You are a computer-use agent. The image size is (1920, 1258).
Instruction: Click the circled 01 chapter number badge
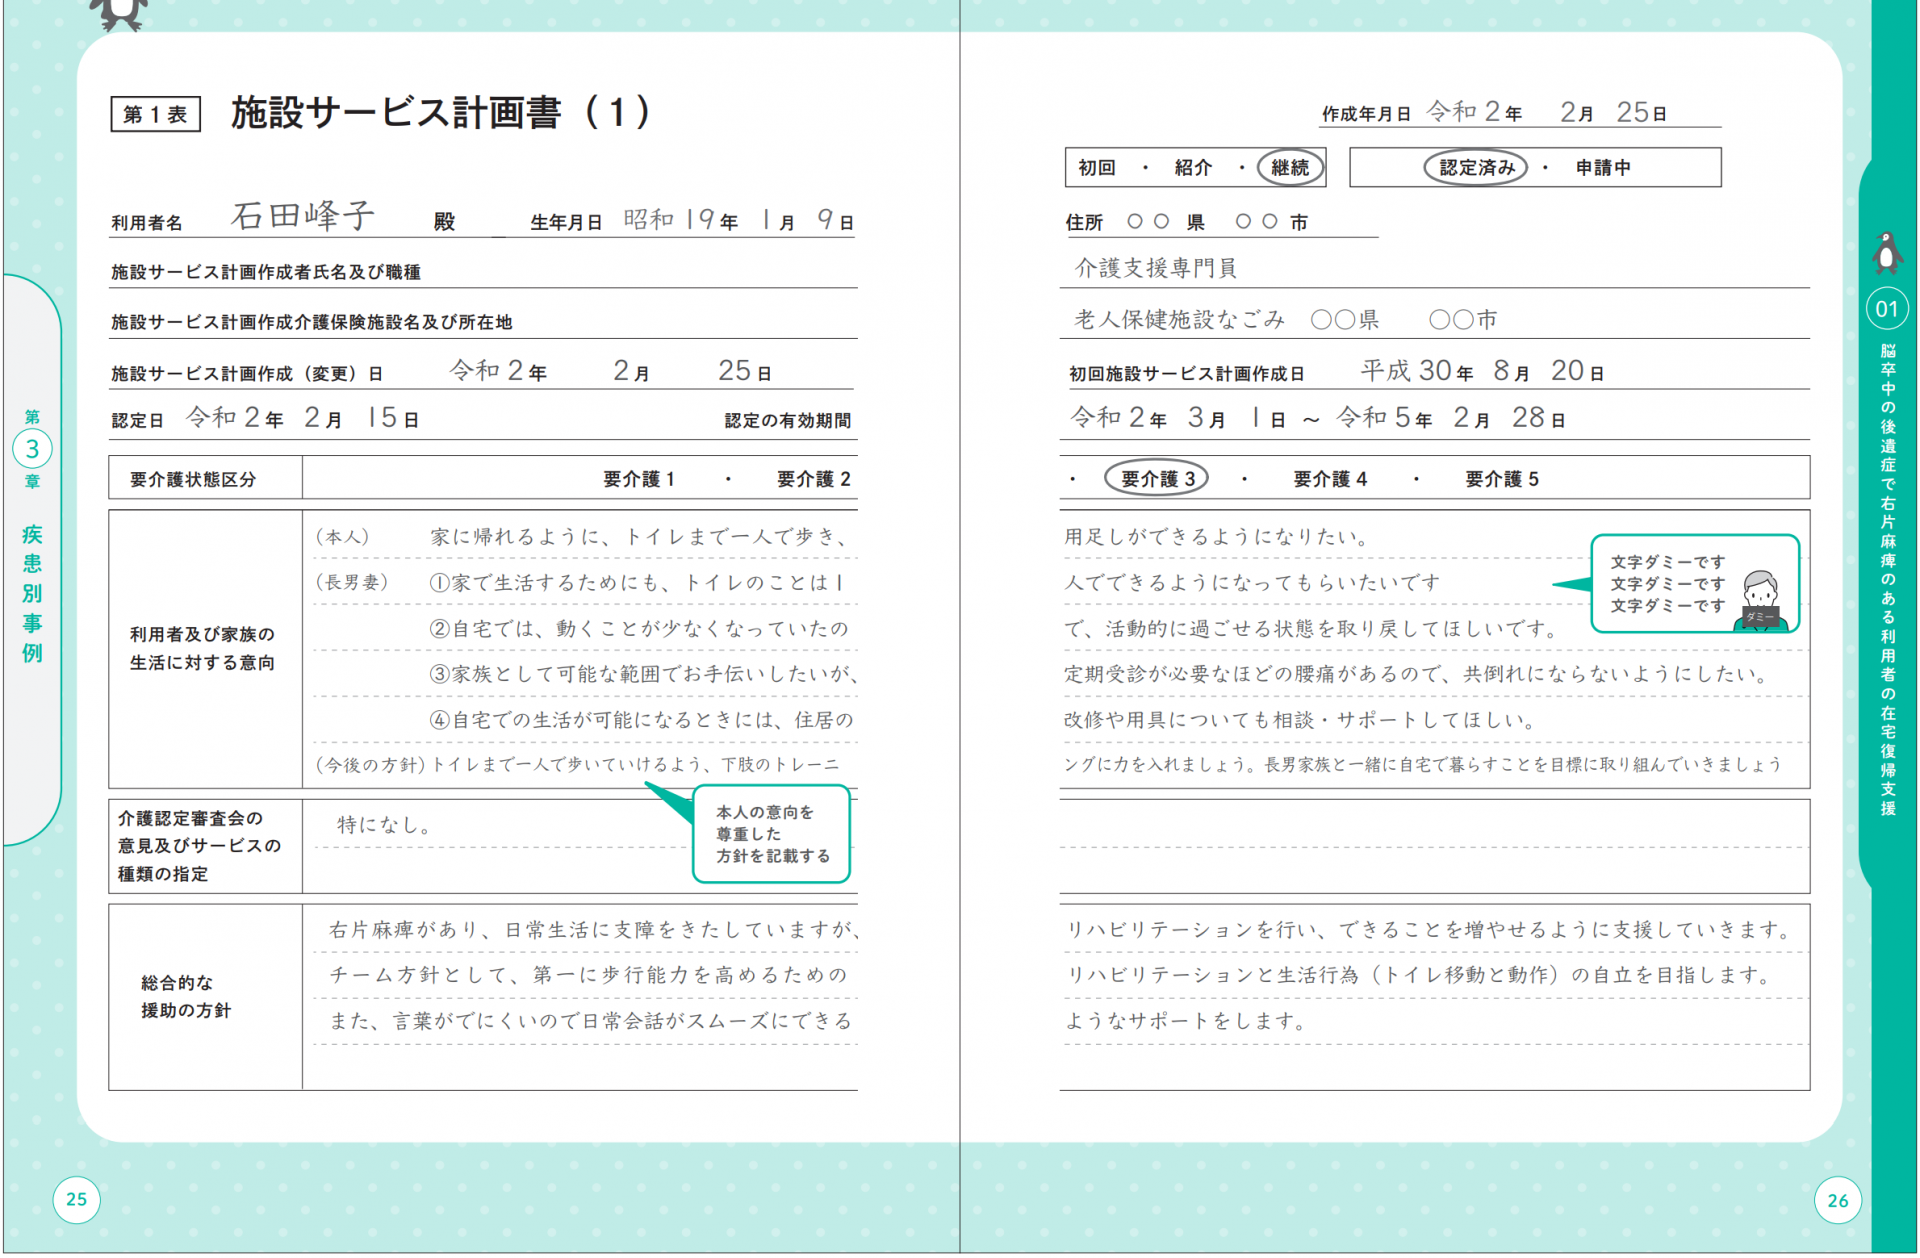pyautogui.click(x=1886, y=309)
